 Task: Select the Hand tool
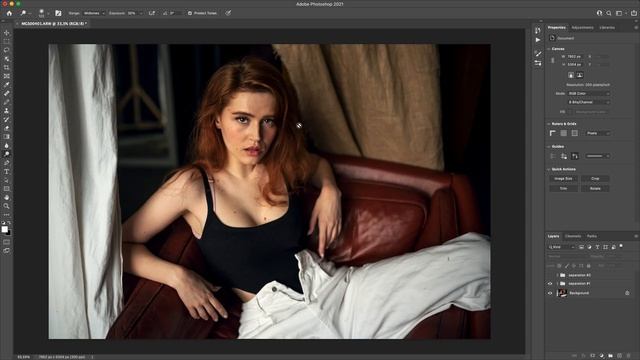click(7, 198)
